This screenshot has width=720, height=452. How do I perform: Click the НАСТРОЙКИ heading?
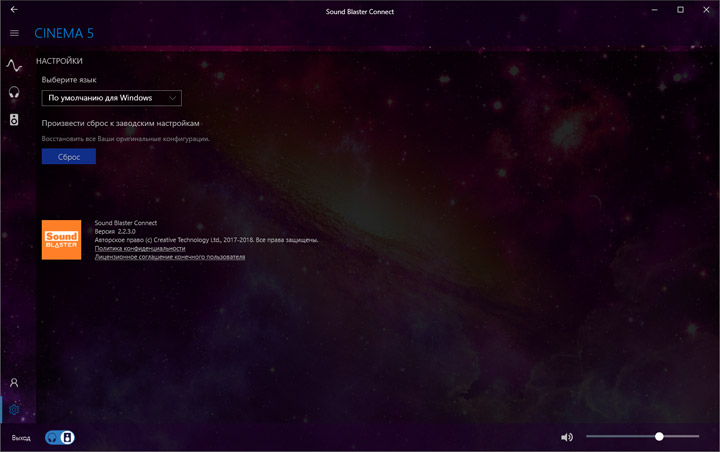coord(59,61)
